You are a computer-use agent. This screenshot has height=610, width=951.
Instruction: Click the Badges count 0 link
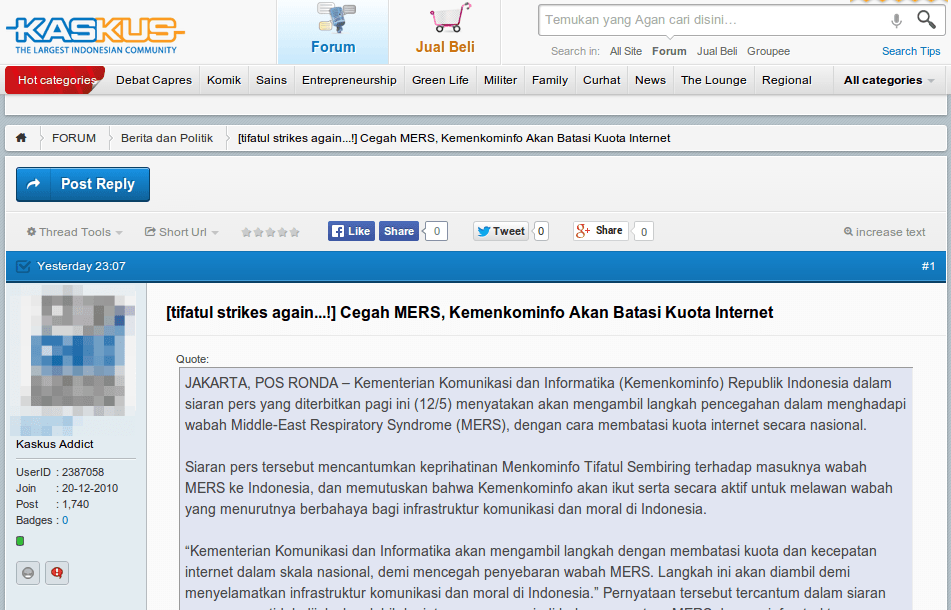pos(65,520)
